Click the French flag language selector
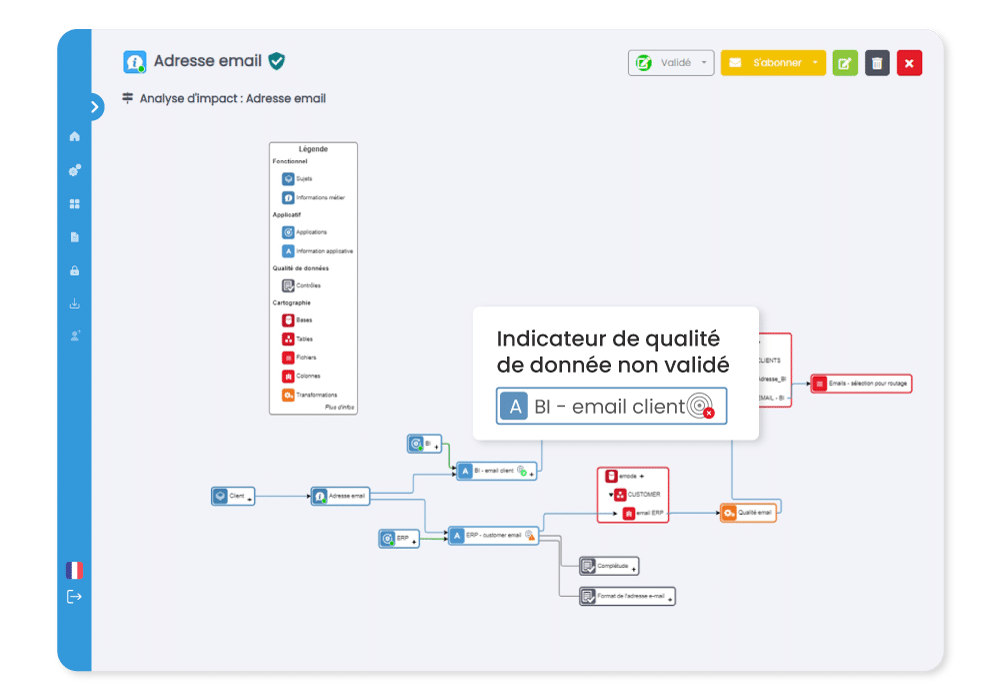Screen dimensions: 1000x698 coord(74,570)
